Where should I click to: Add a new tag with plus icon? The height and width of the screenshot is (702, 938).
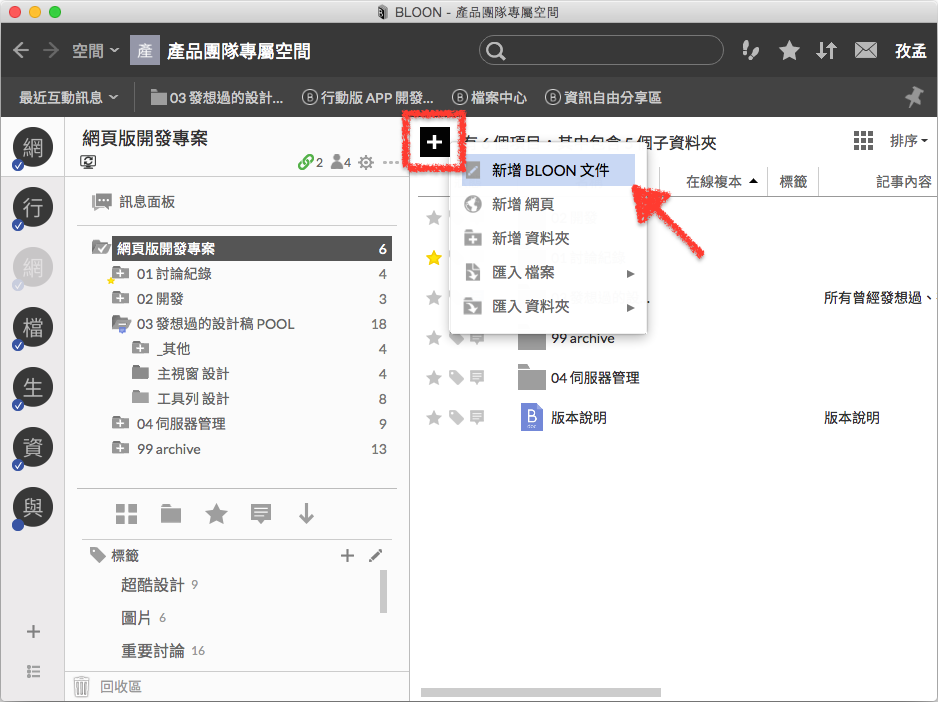click(x=347, y=555)
